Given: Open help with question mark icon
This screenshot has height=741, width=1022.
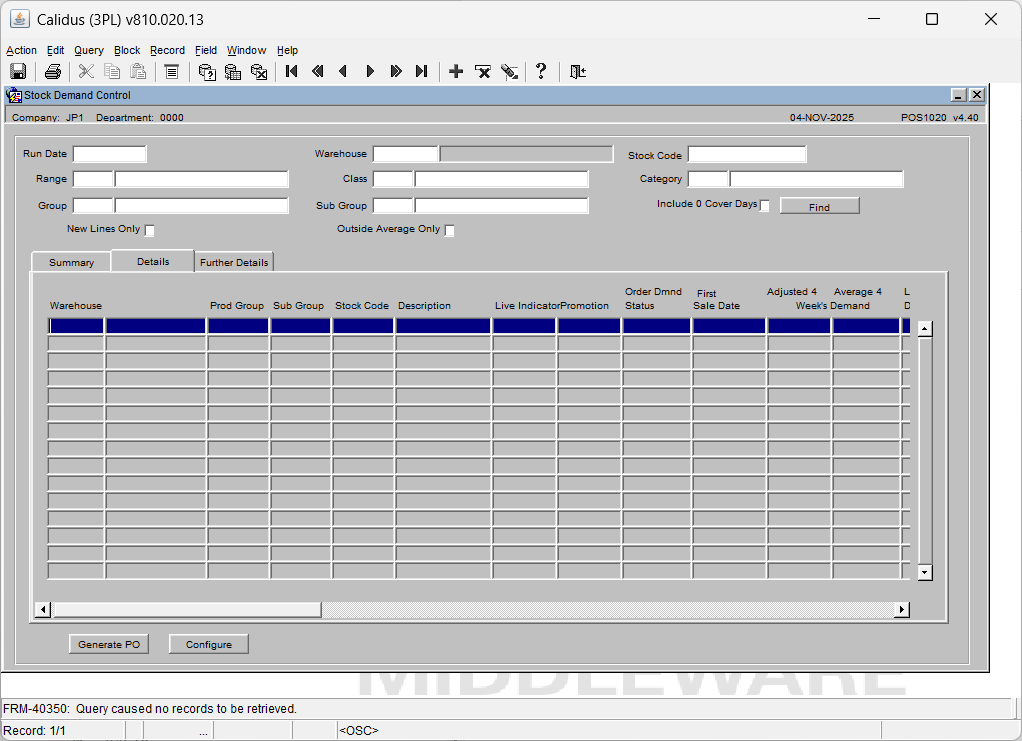Looking at the screenshot, I should [x=541, y=71].
